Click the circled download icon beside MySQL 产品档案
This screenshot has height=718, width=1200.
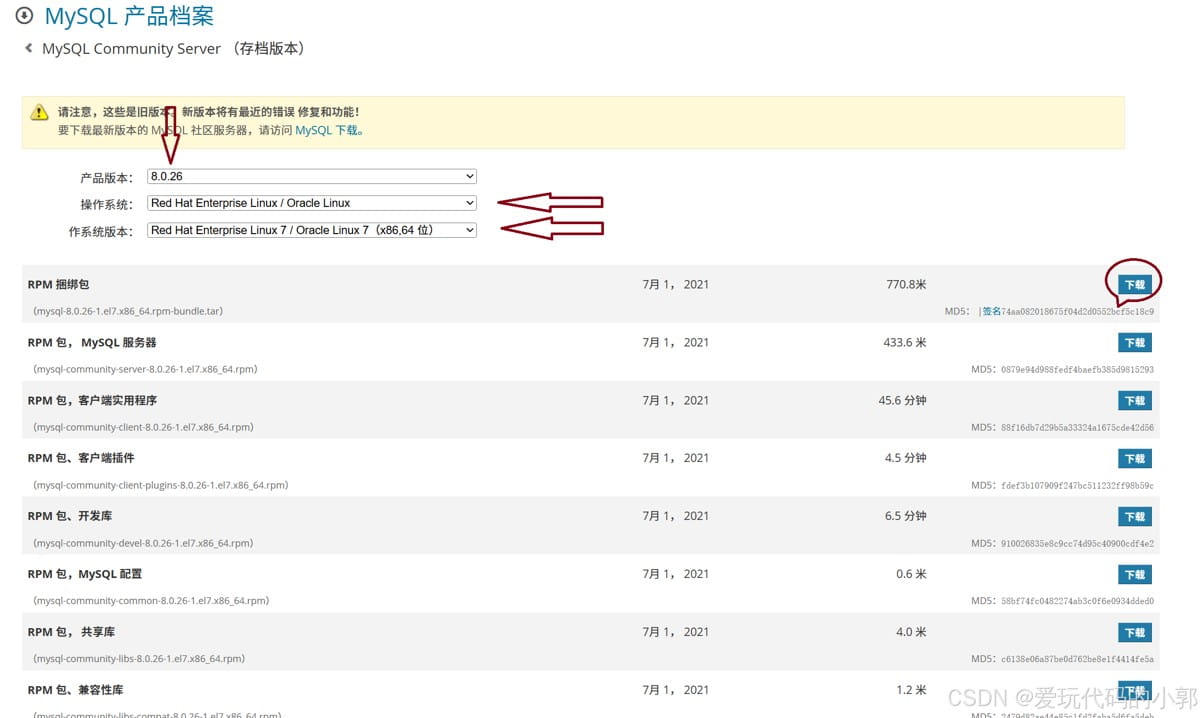tap(24, 16)
